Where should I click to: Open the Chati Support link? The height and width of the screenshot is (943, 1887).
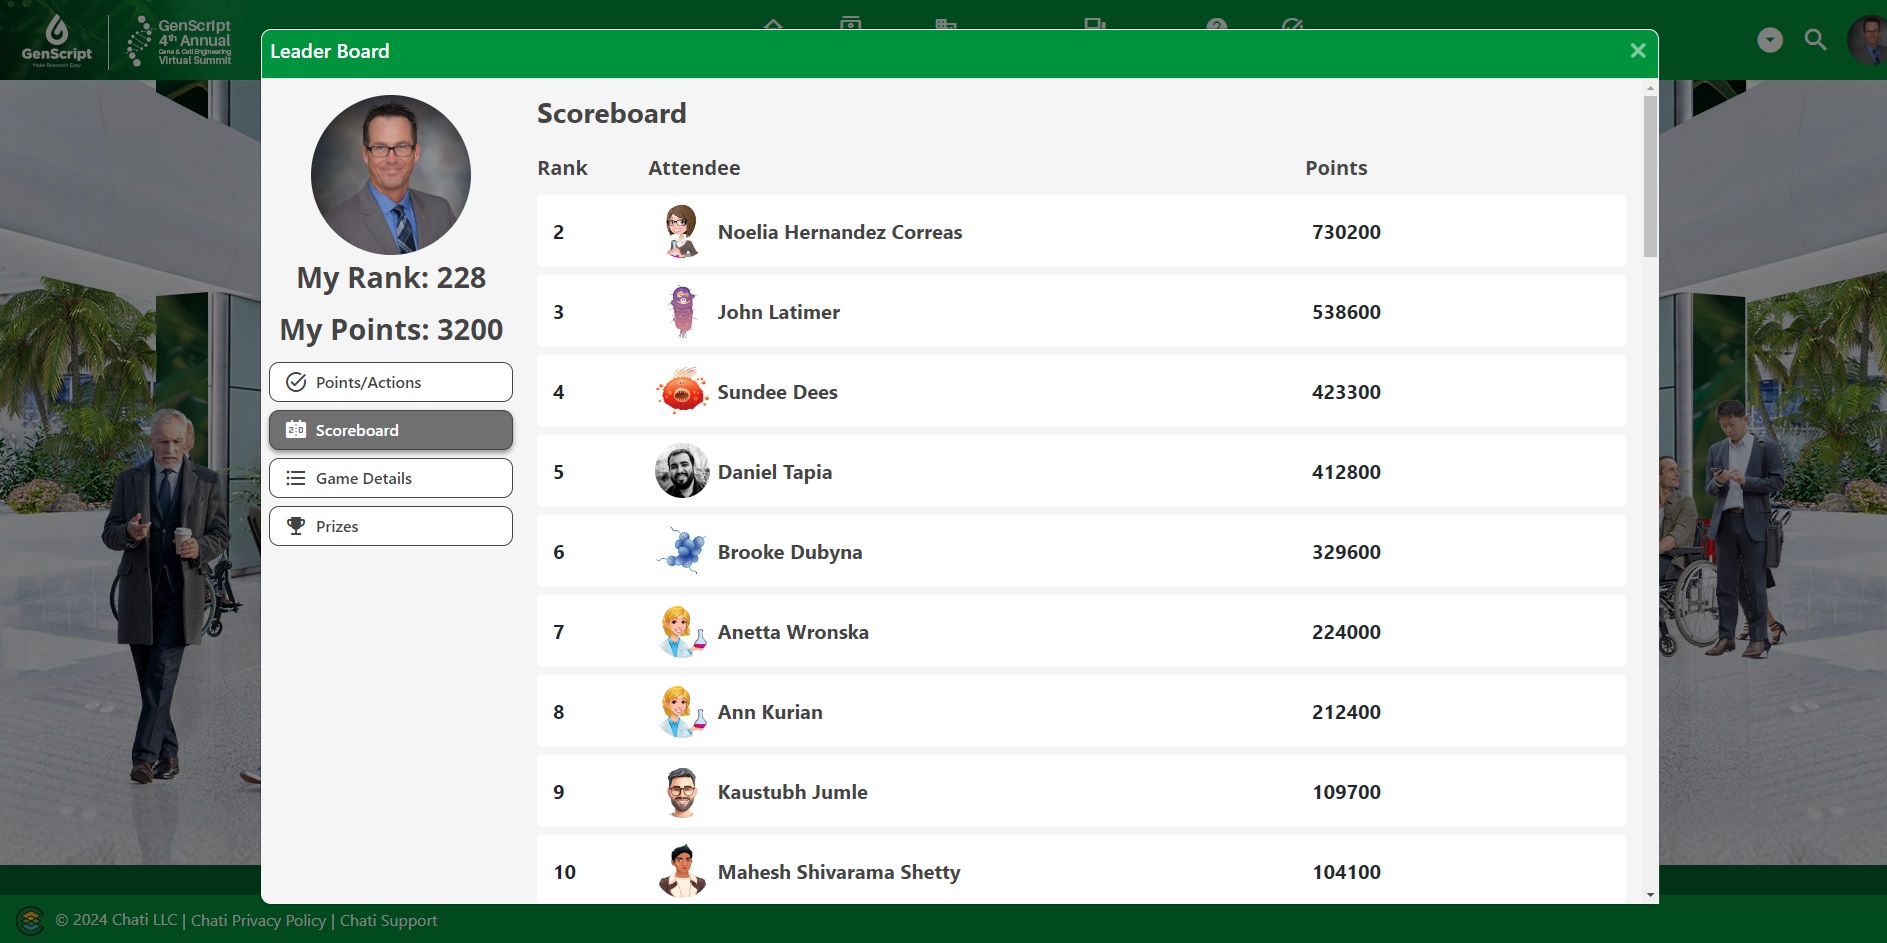(x=388, y=921)
